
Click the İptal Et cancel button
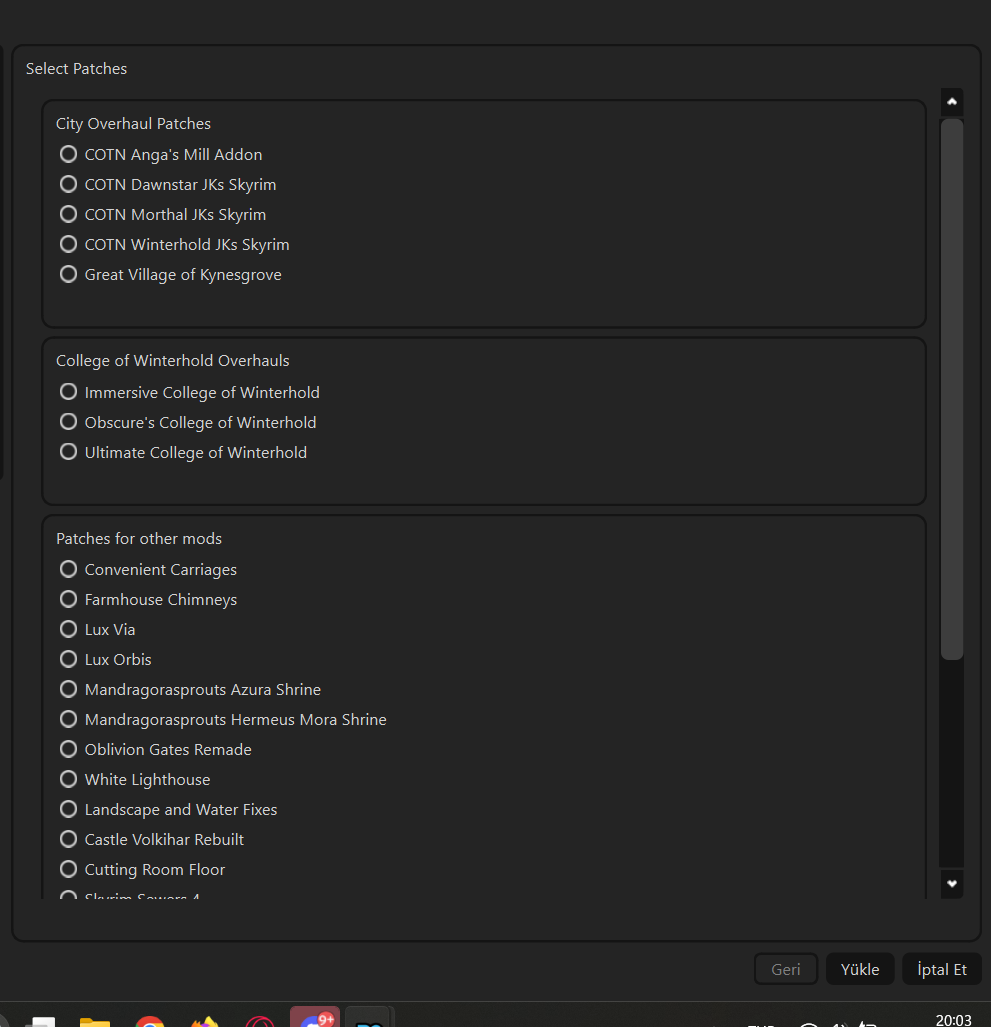click(942, 969)
